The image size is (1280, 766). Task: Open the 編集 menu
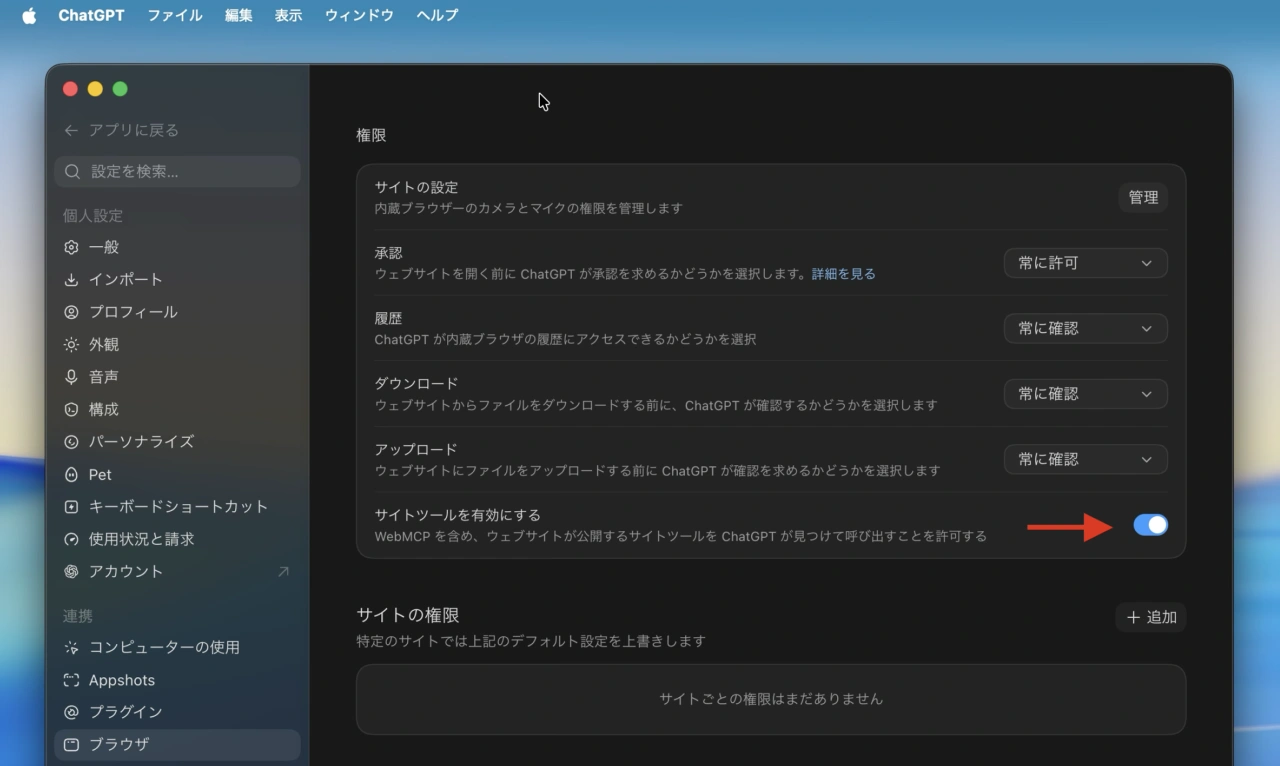(239, 15)
